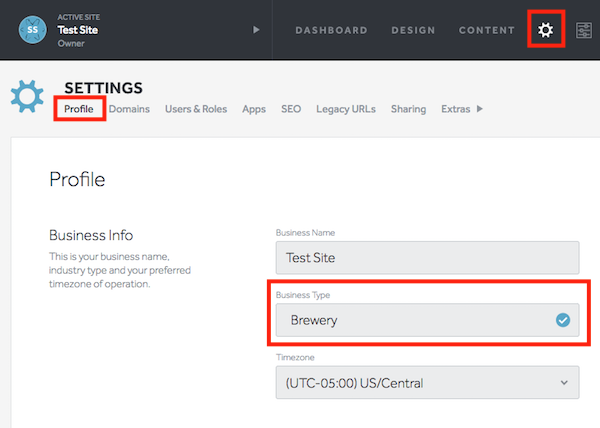Click the sliders panel icon at top right
This screenshot has width=600, height=428.
[584, 30]
